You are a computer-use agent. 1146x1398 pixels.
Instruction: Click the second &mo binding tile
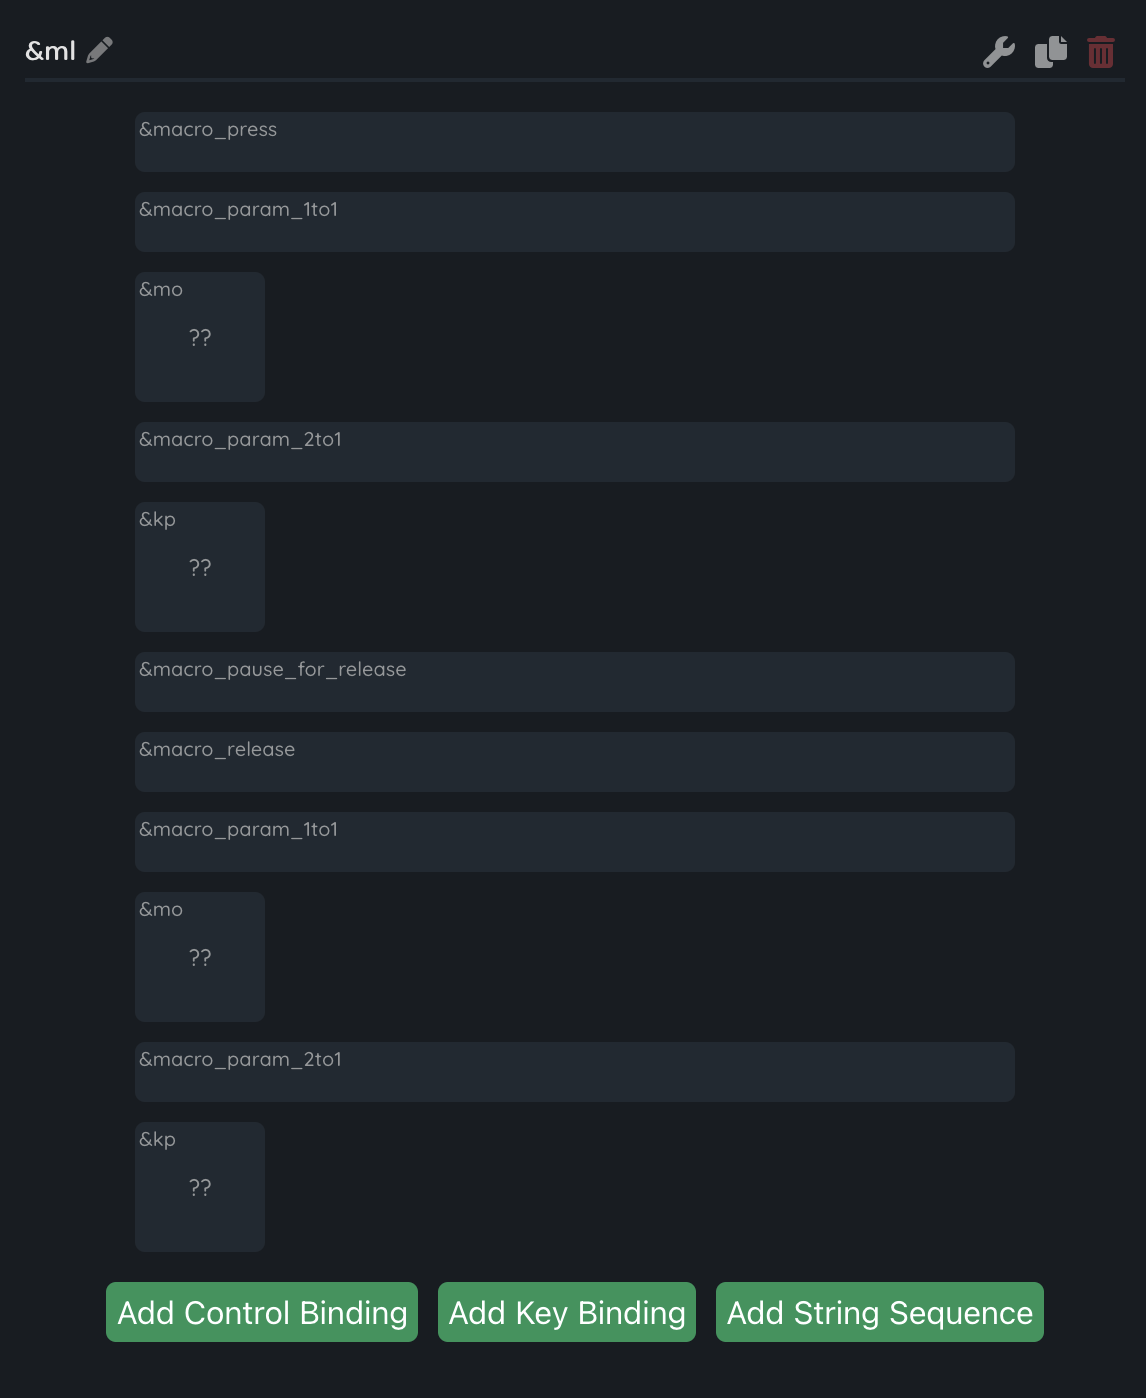[x=200, y=957]
